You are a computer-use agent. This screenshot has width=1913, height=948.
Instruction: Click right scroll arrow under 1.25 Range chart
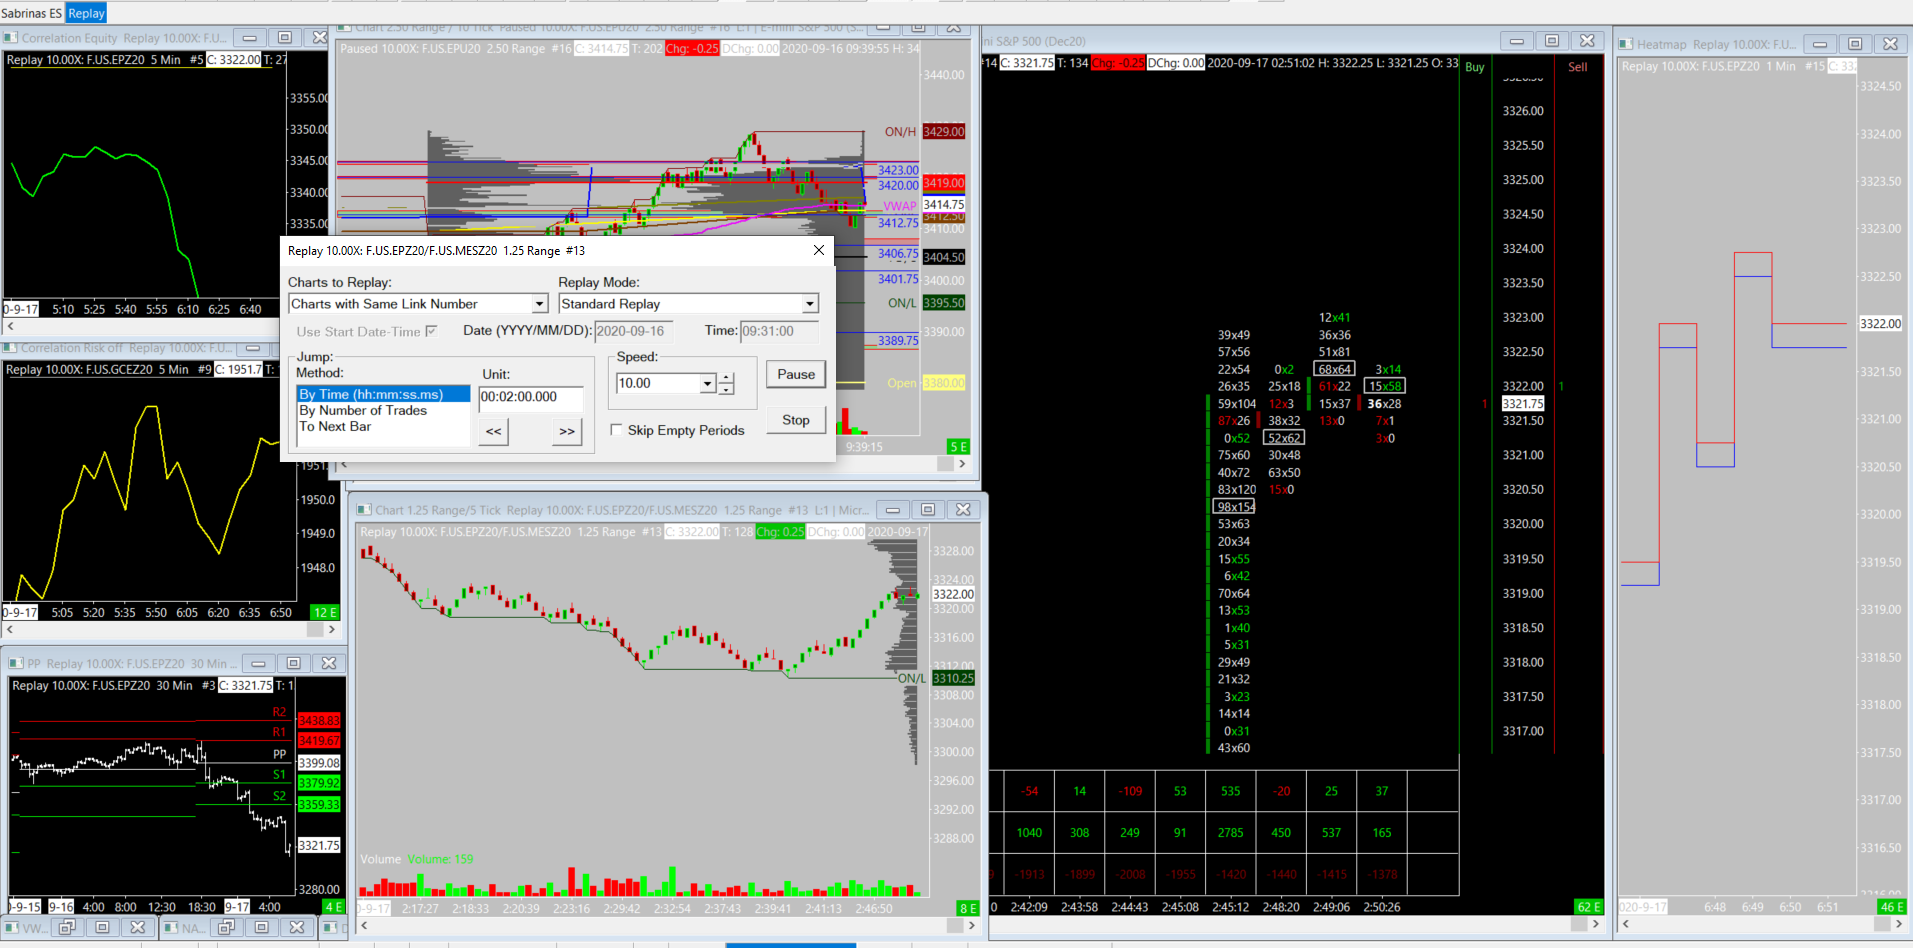click(x=971, y=926)
